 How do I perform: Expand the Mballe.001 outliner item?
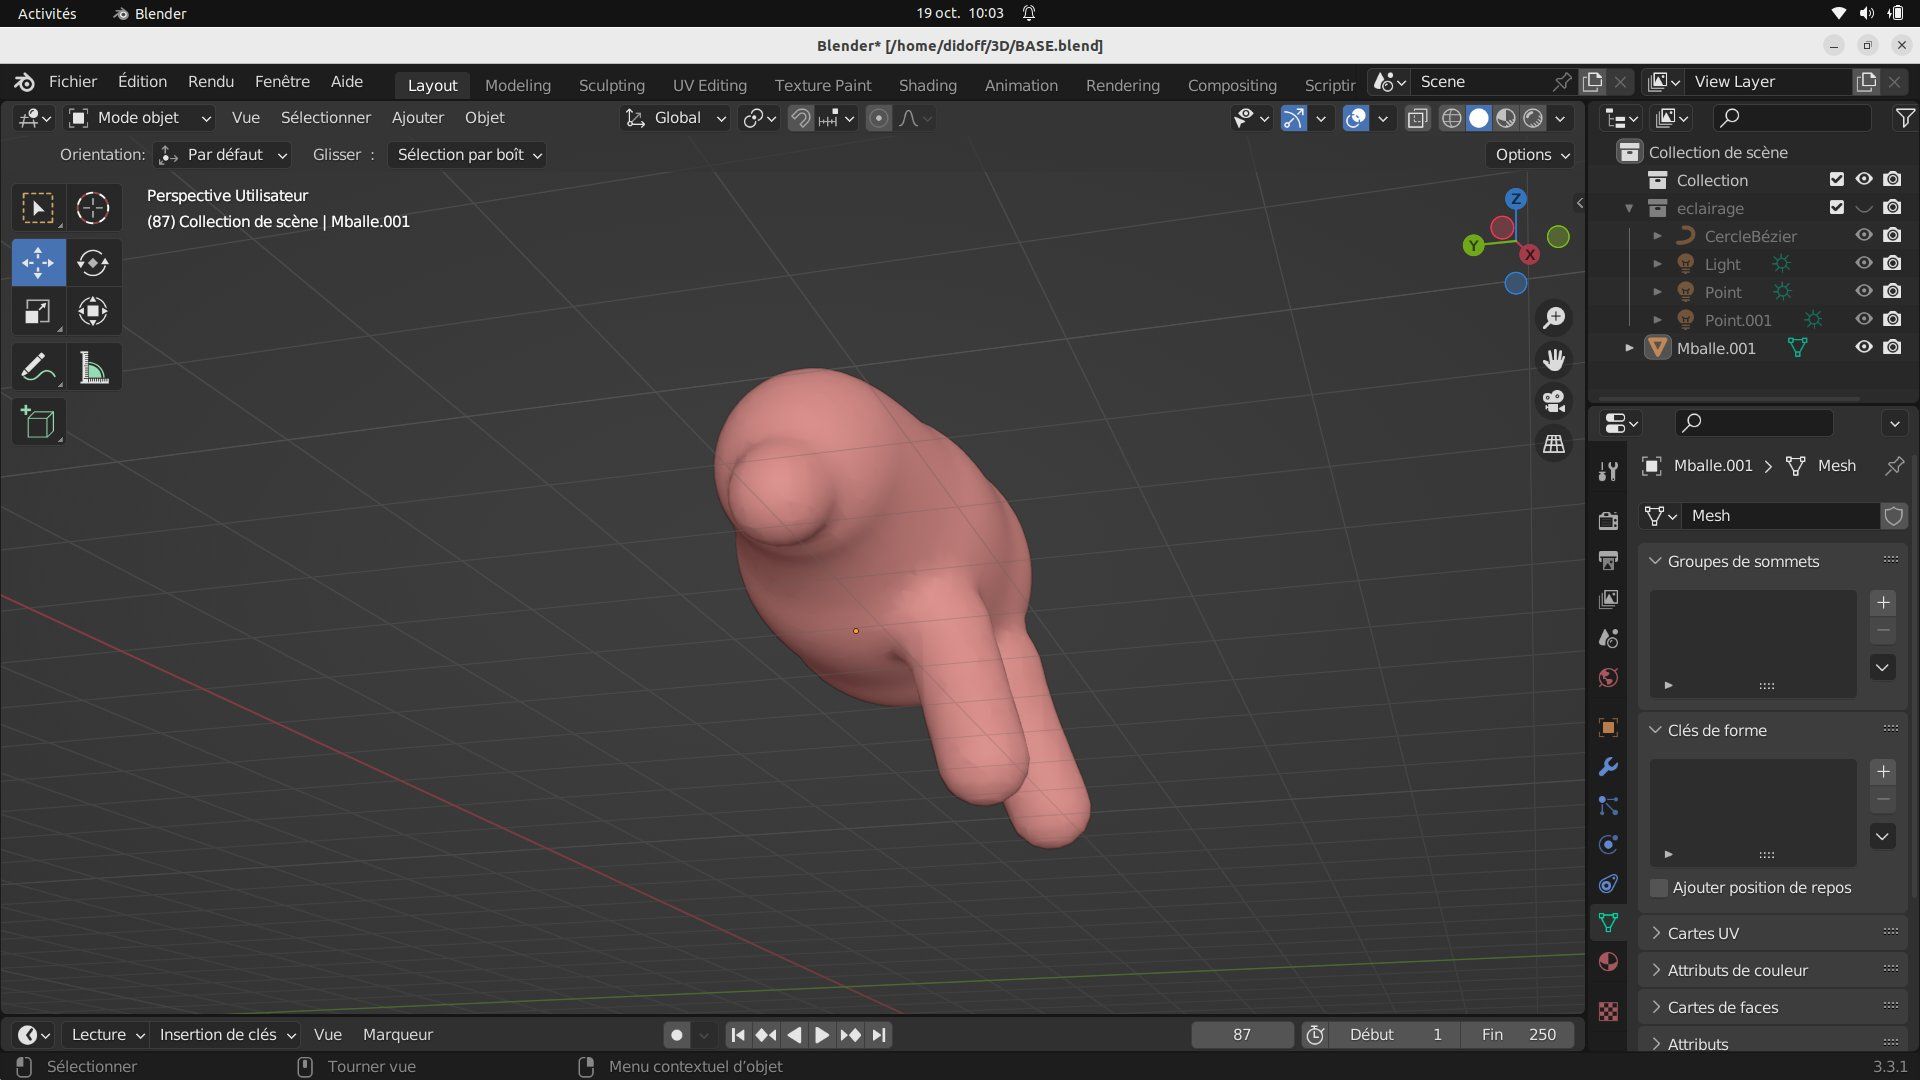(x=1629, y=348)
